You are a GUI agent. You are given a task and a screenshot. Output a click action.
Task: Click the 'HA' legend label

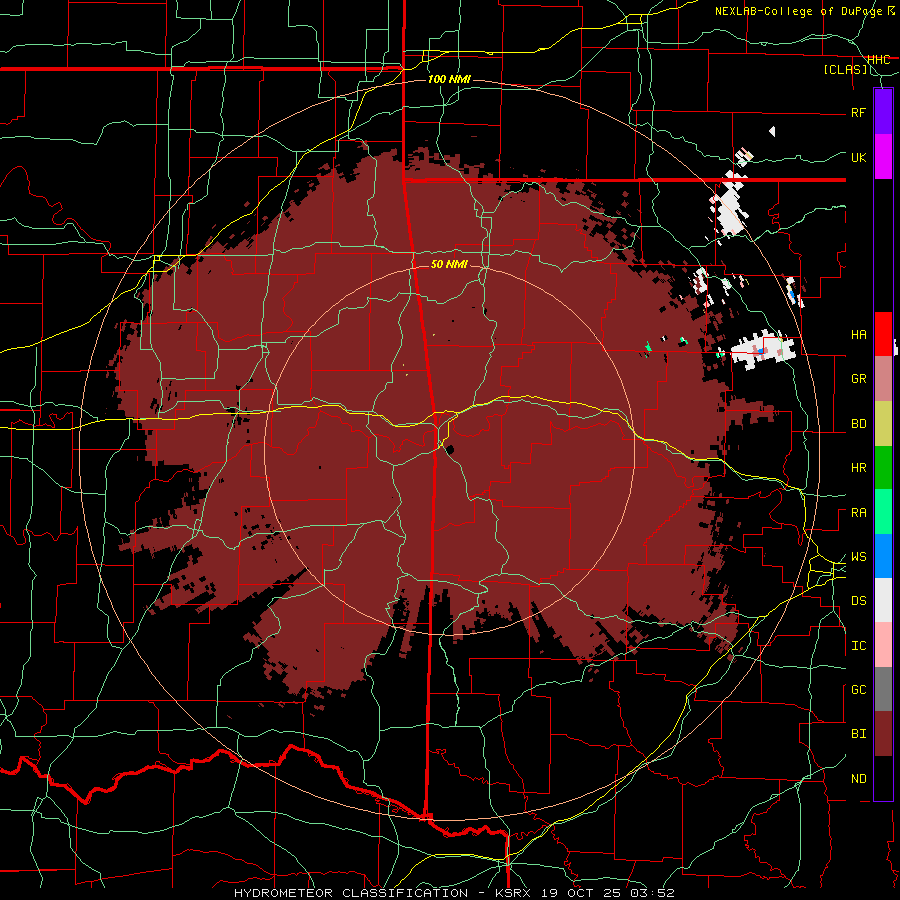click(858, 334)
